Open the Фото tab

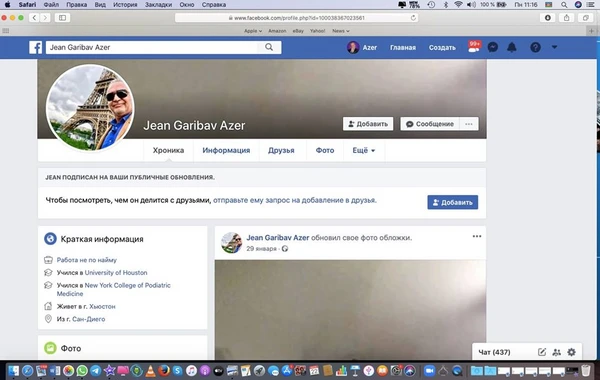pyautogui.click(x=325, y=150)
